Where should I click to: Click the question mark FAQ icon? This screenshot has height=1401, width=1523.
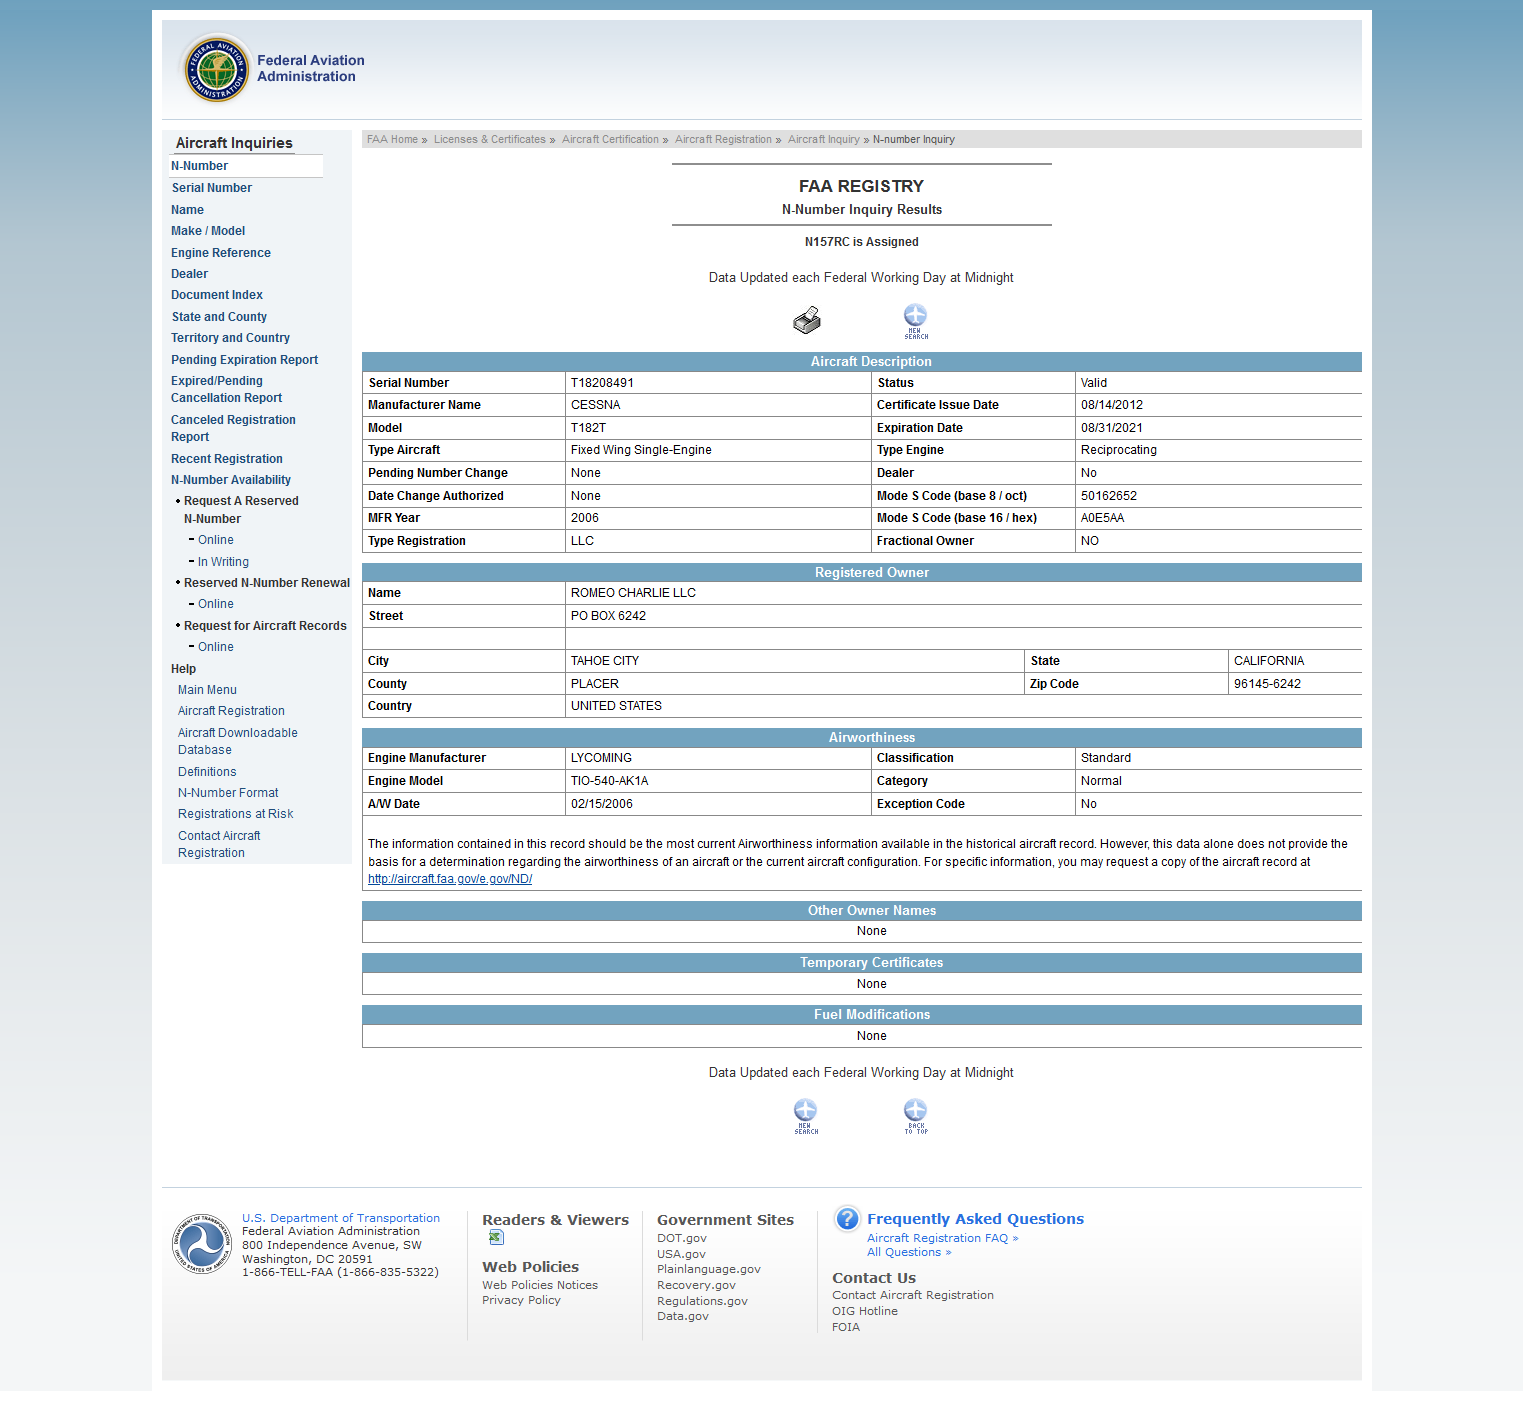pos(847,1219)
